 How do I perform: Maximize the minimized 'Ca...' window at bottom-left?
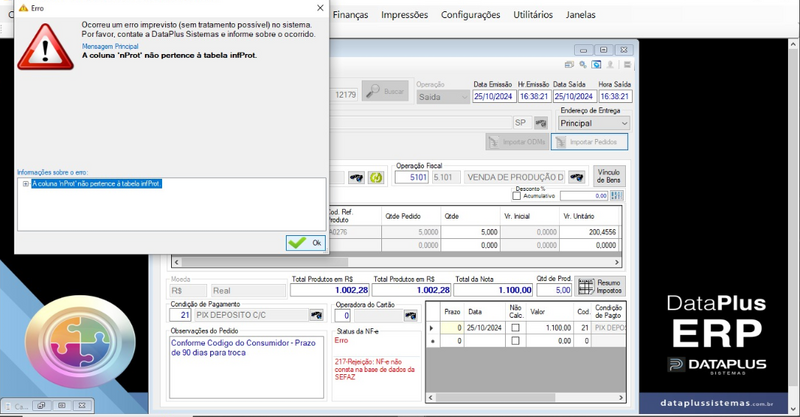point(62,406)
